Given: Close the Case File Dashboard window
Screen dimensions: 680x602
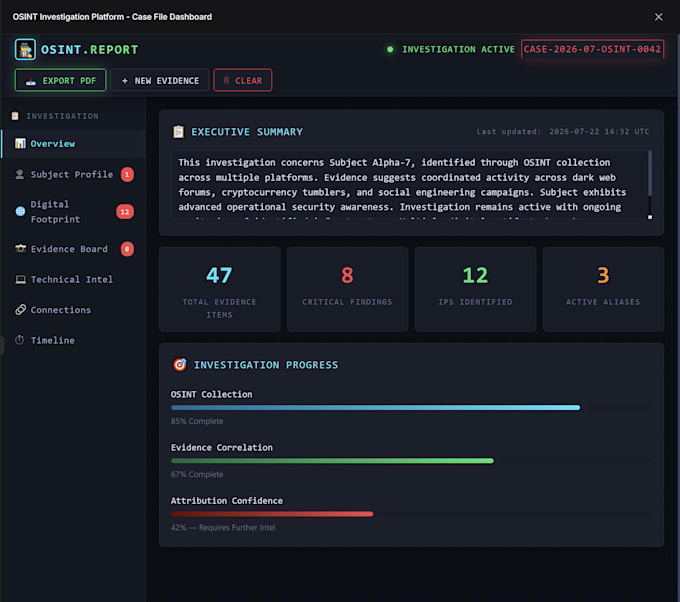Looking at the screenshot, I should [658, 17].
